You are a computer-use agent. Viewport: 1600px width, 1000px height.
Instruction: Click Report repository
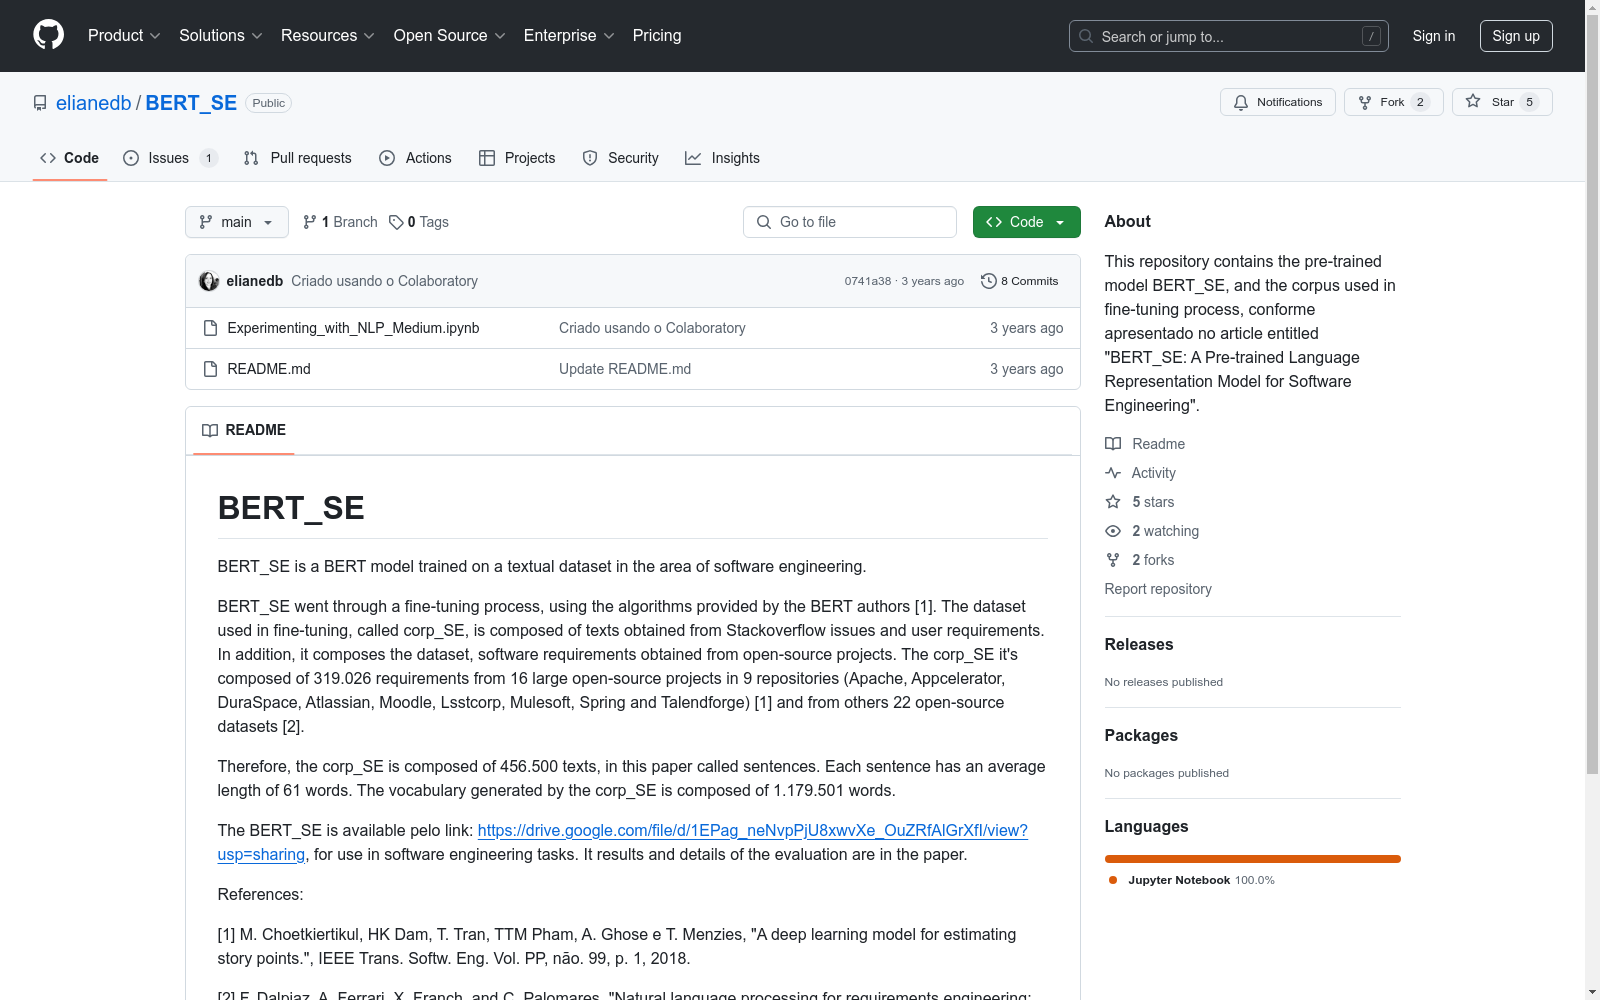pyautogui.click(x=1158, y=589)
